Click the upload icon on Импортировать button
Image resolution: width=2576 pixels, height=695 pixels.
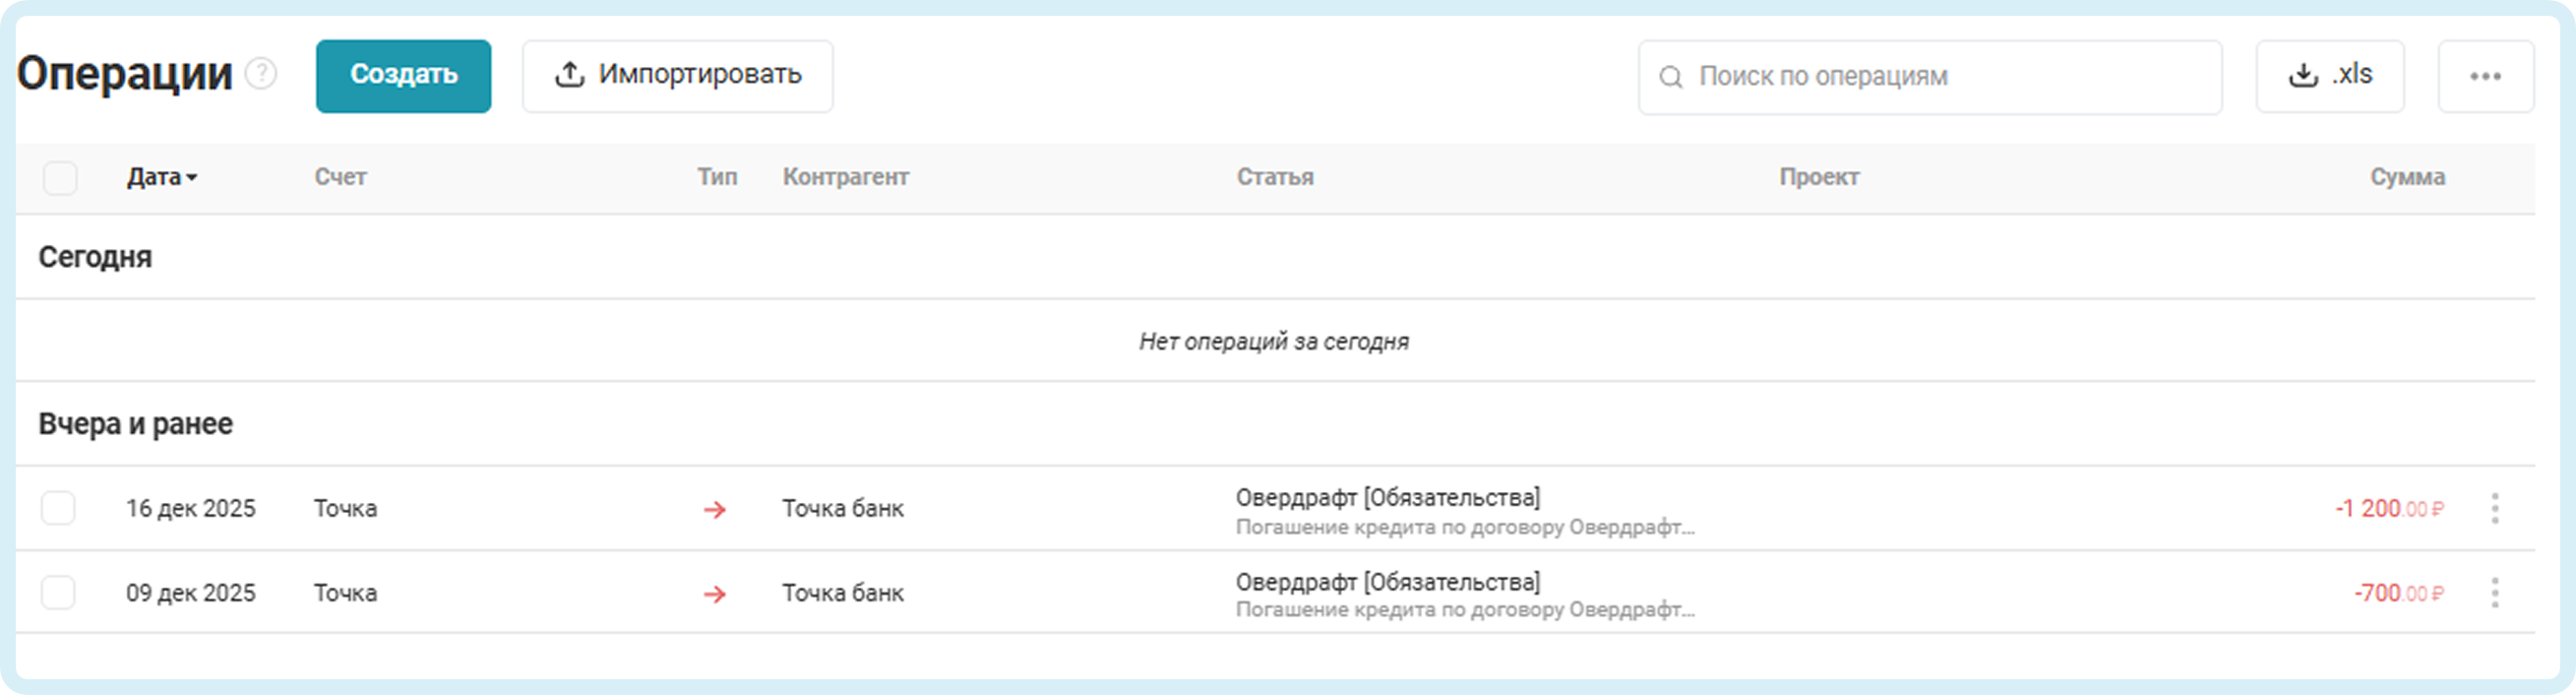(x=569, y=75)
